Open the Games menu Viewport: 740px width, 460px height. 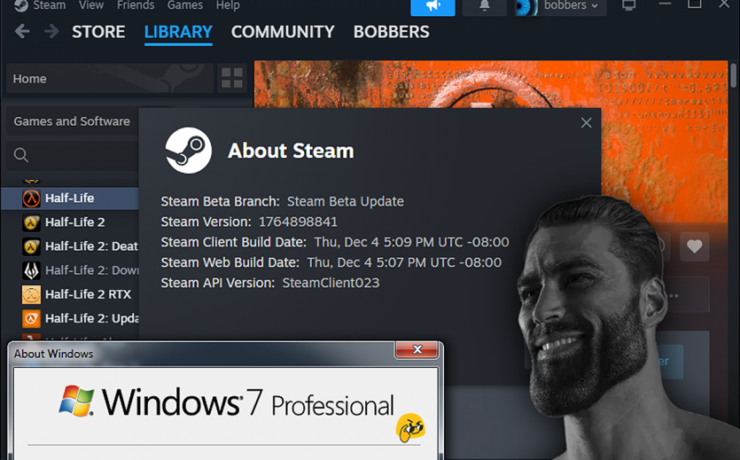click(185, 6)
